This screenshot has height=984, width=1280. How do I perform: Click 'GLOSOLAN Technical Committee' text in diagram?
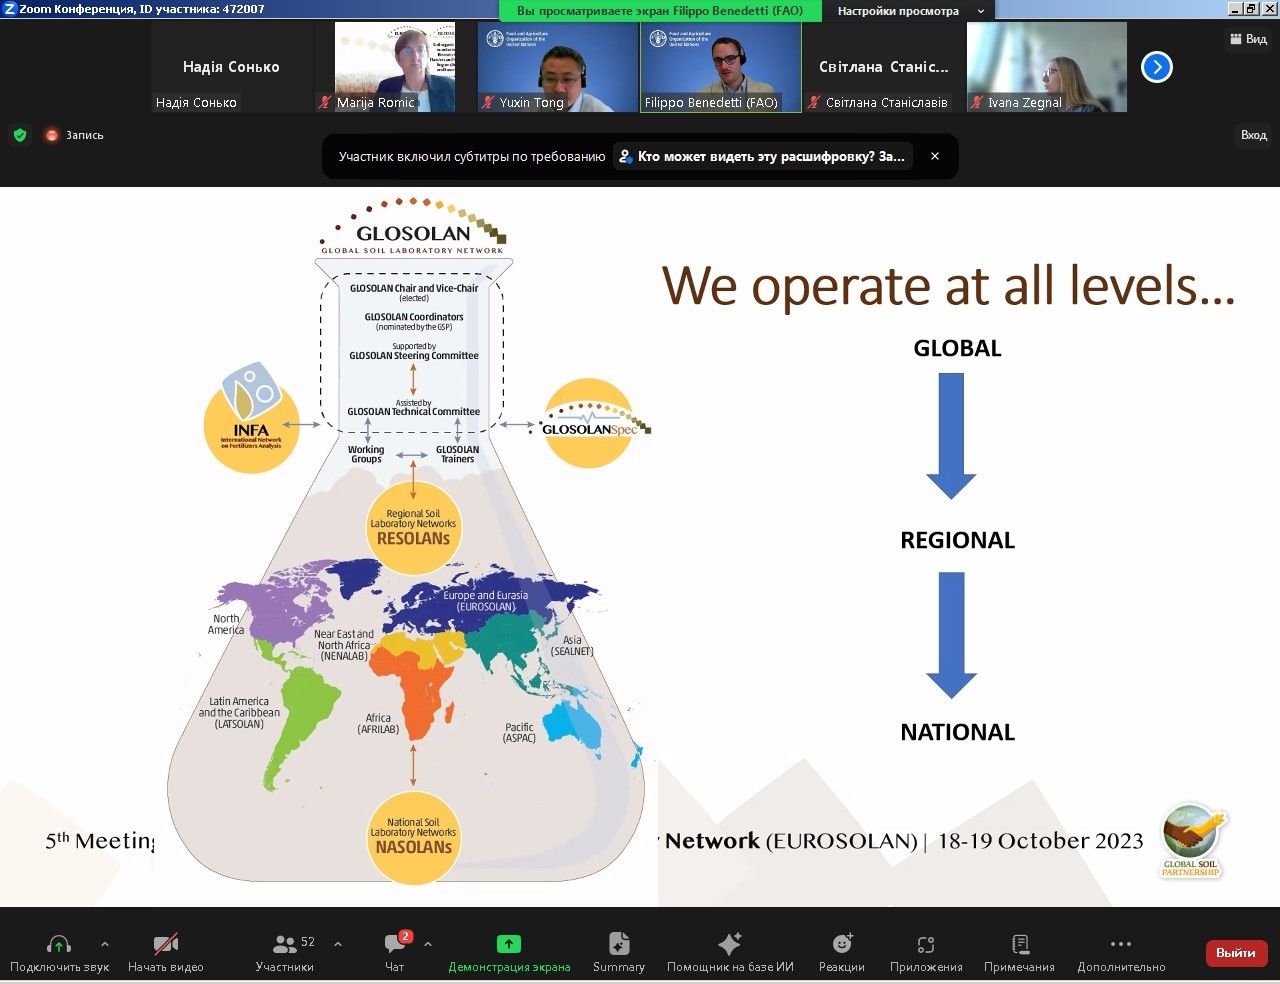(x=413, y=411)
